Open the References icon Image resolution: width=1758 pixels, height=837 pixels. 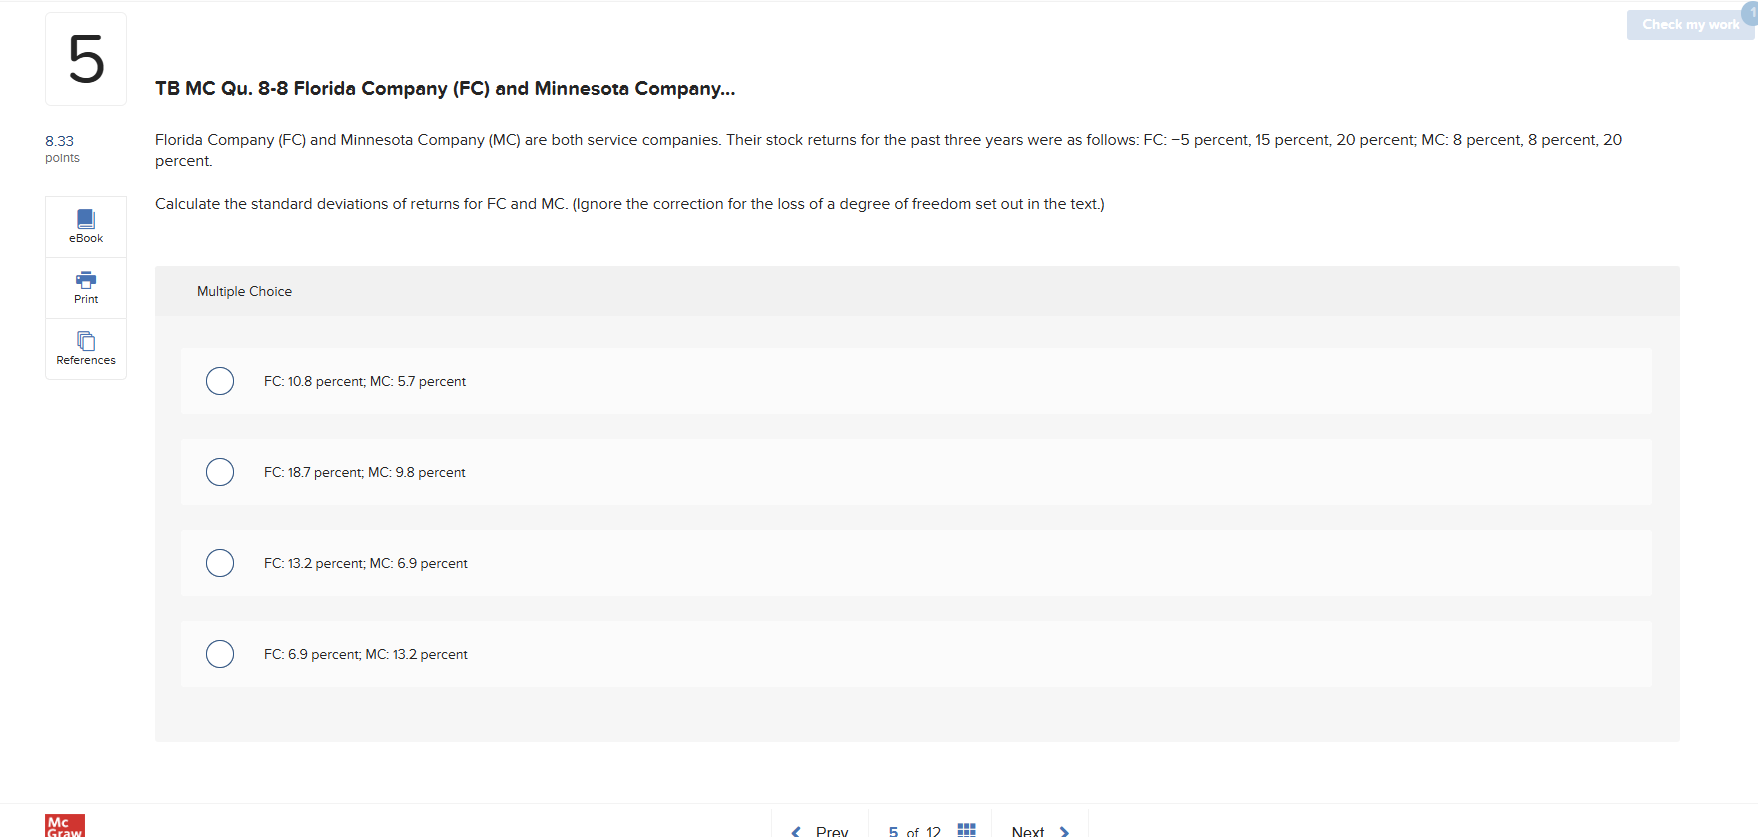(x=86, y=341)
